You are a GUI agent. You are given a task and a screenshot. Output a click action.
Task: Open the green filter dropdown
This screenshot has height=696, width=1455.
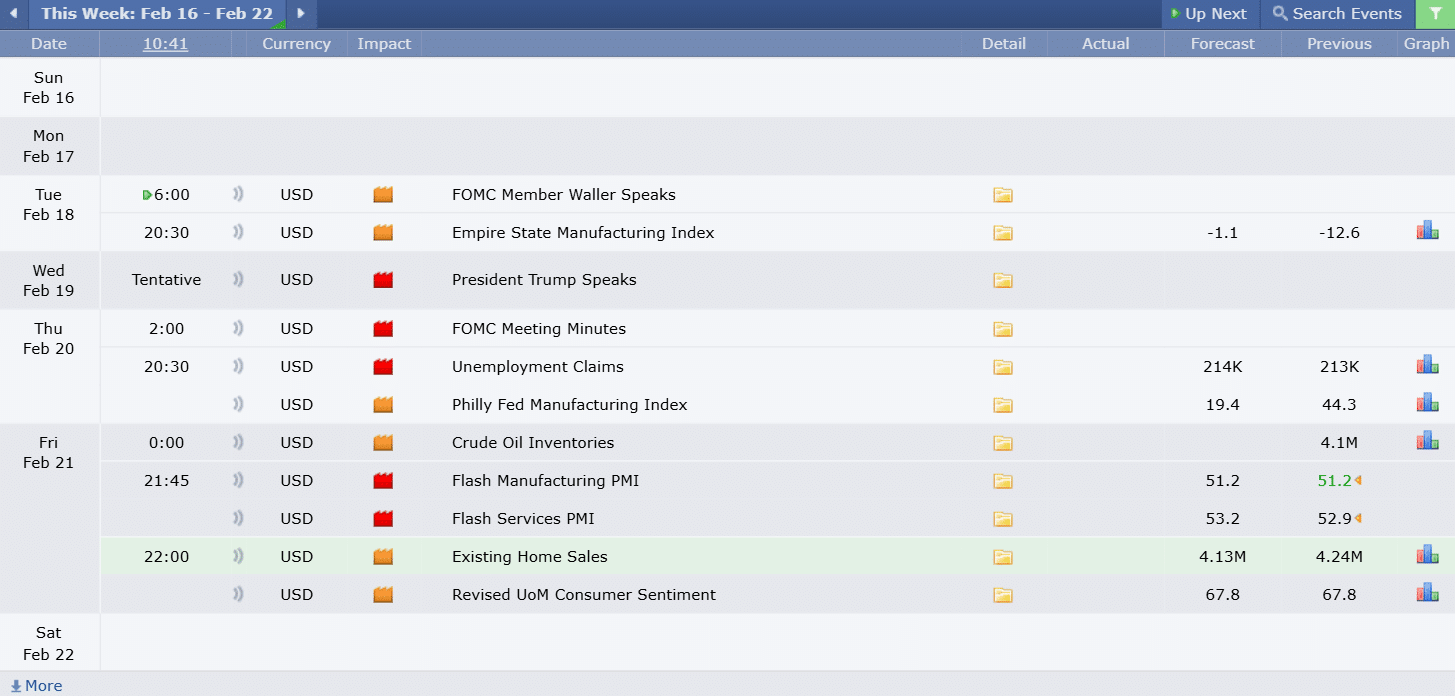point(1435,14)
